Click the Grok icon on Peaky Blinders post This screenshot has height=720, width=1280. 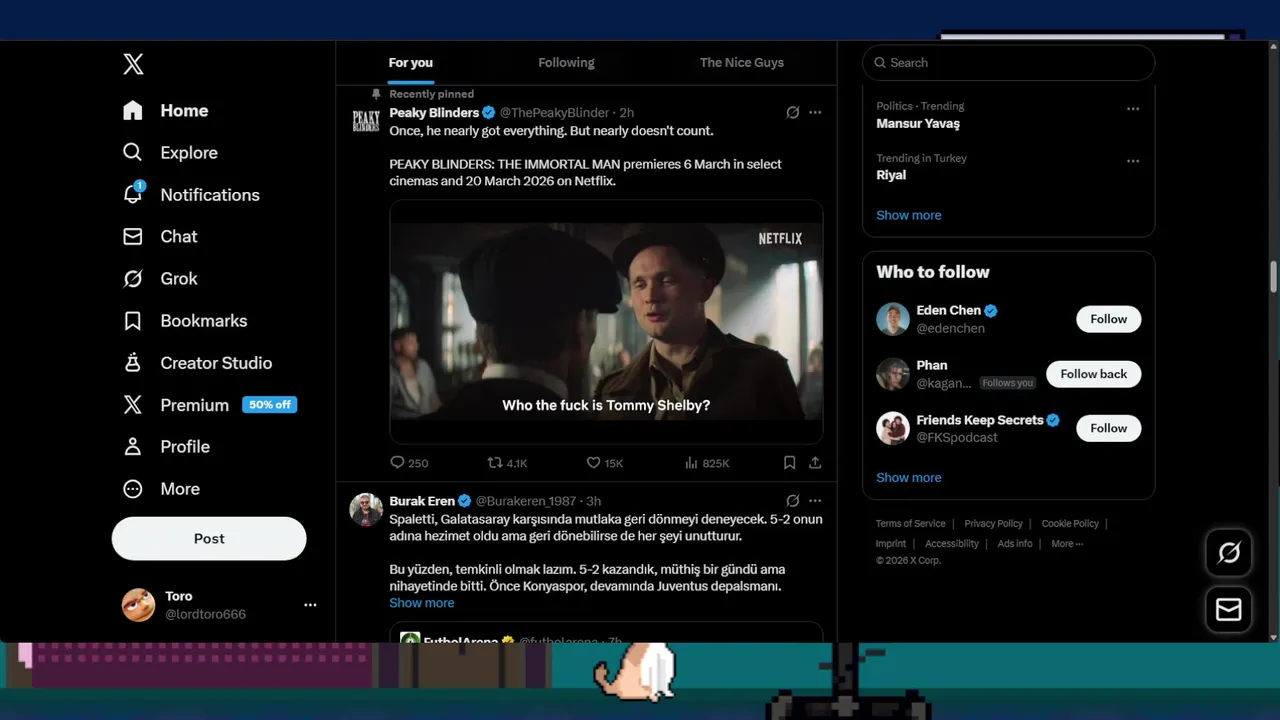(x=792, y=113)
